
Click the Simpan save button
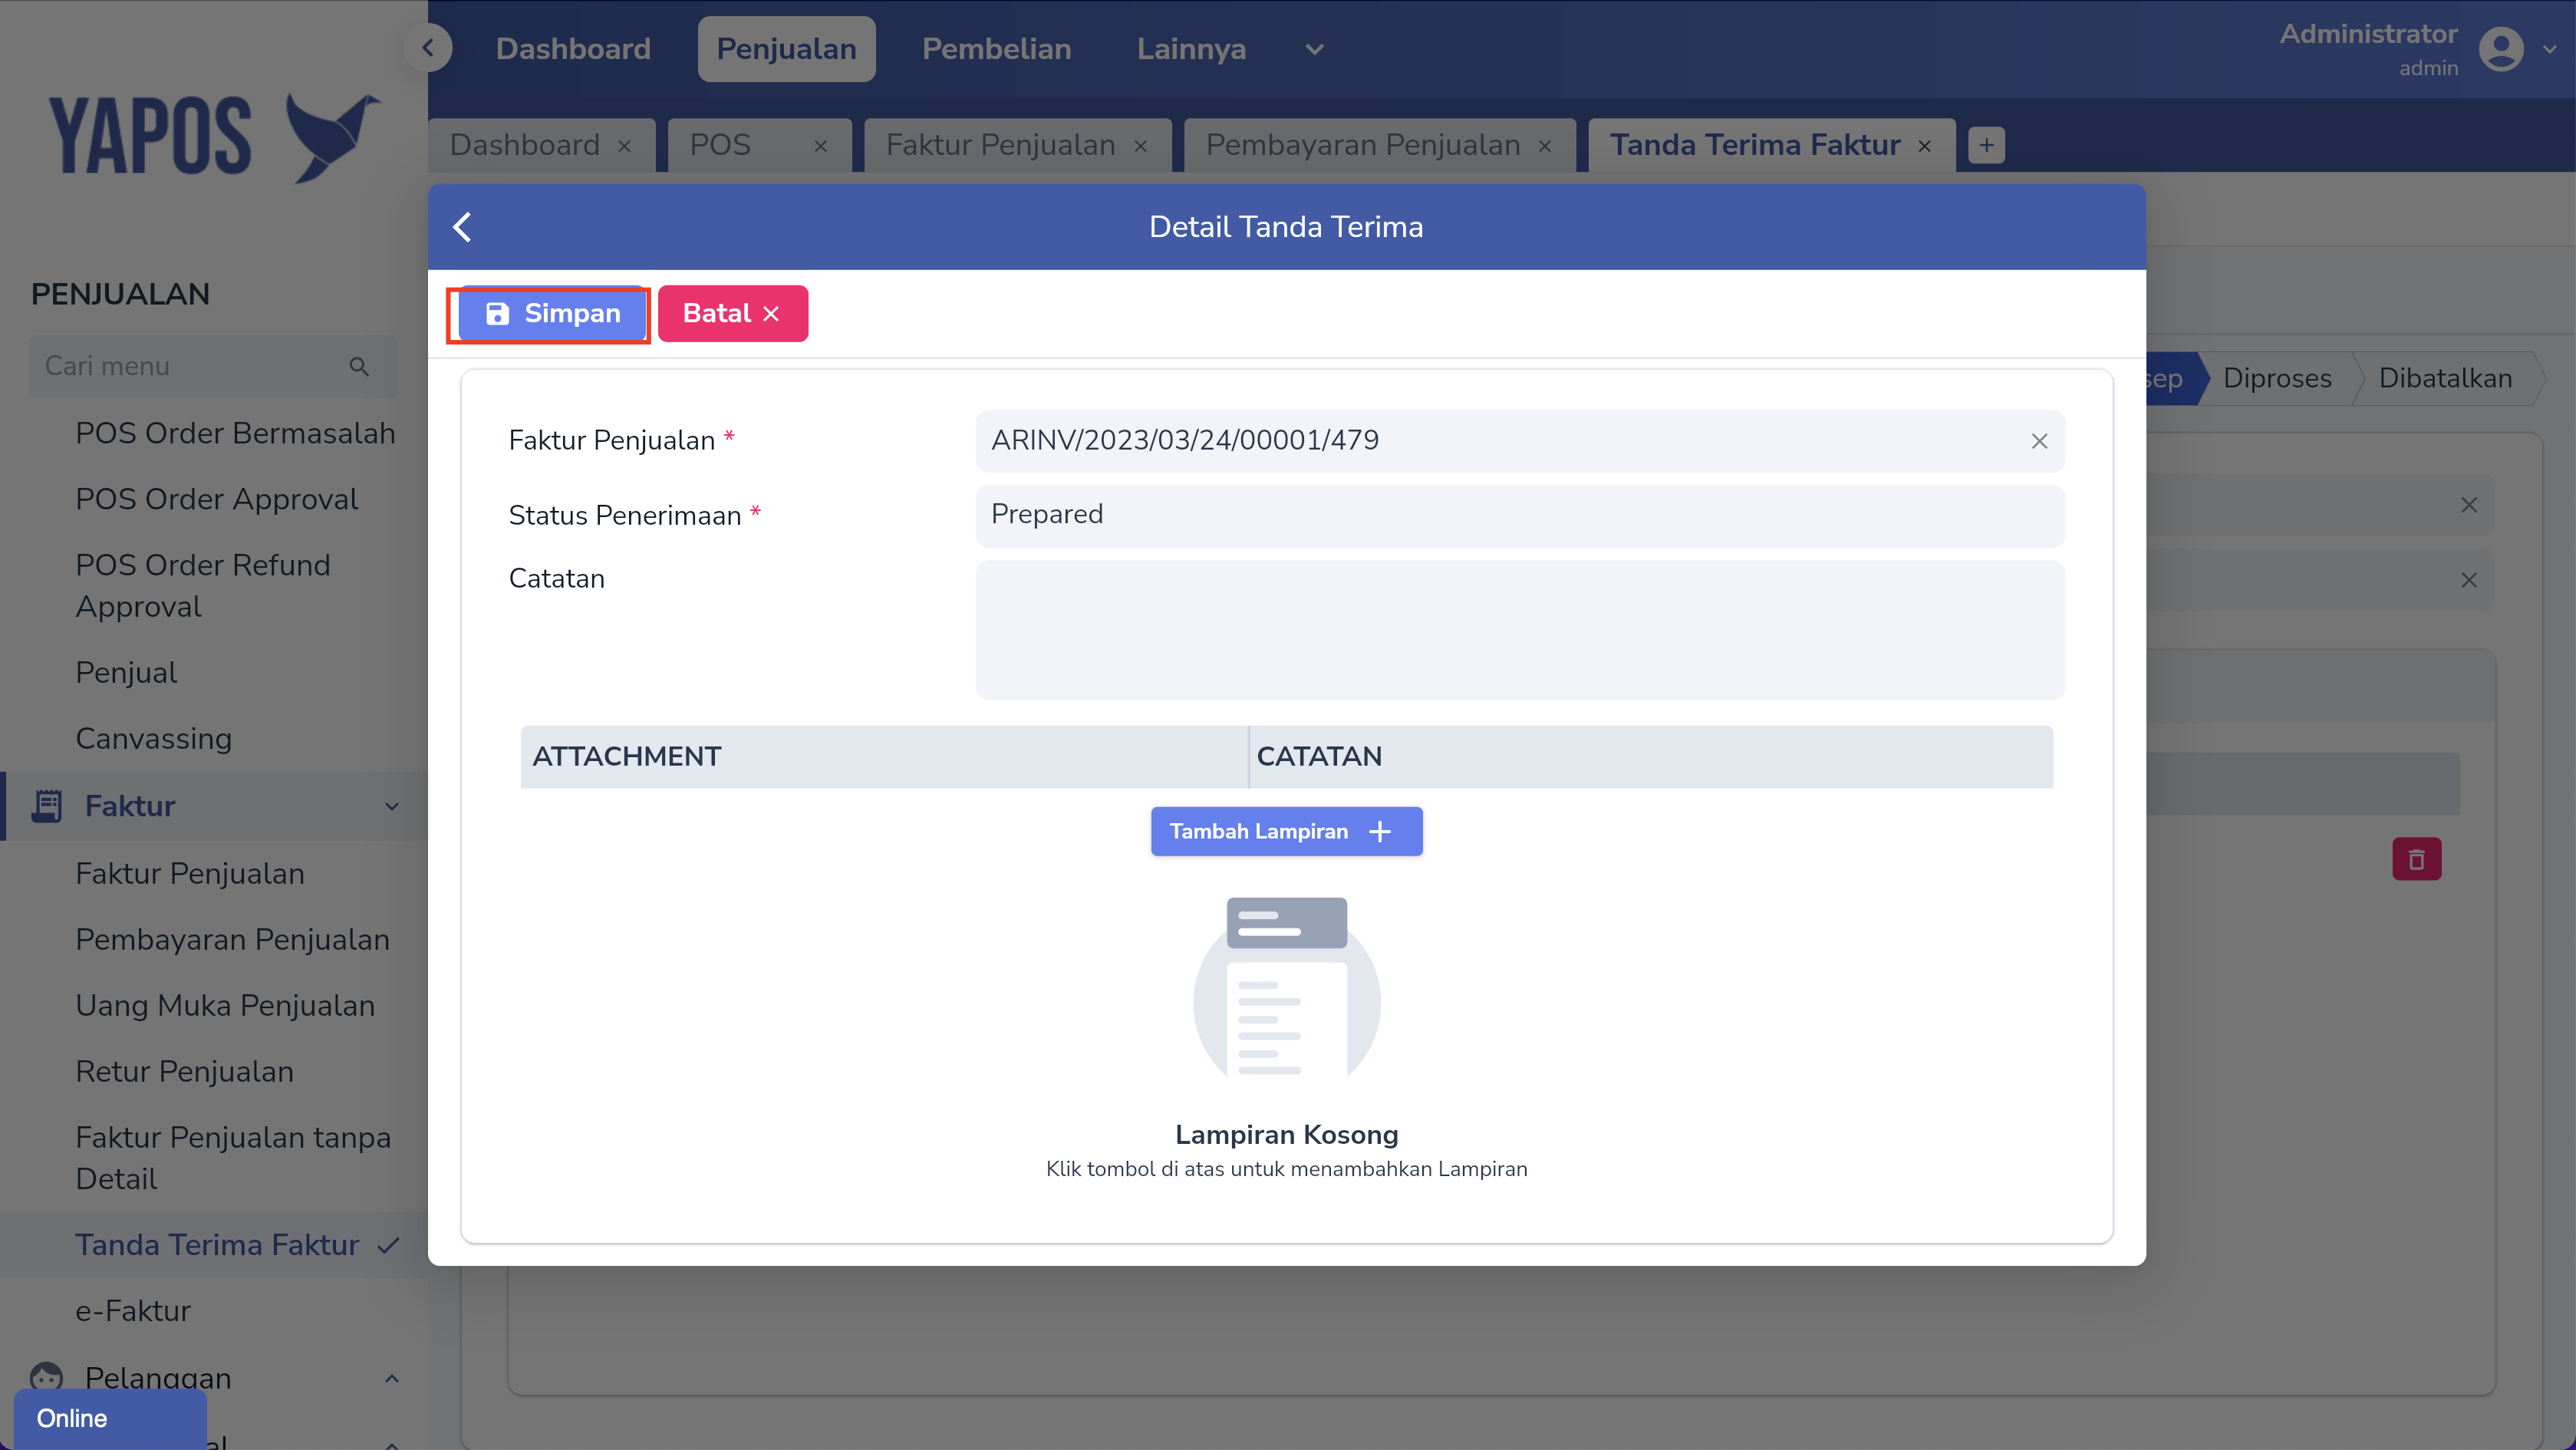552,314
